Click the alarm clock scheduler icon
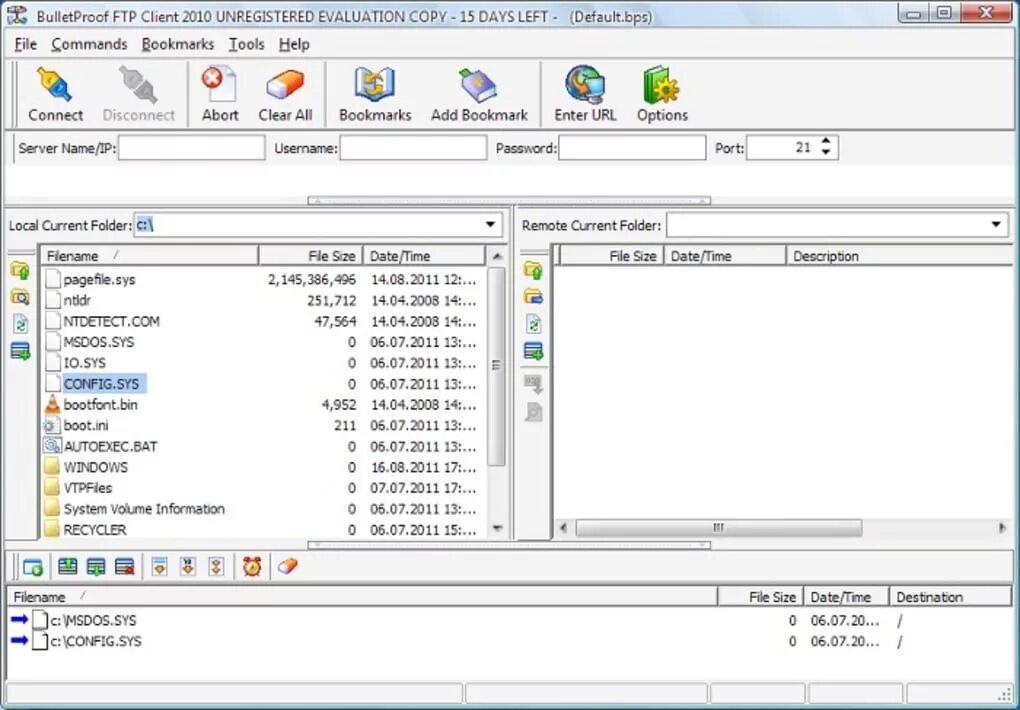This screenshot has width=1020, height=710. tap(252, 567)
